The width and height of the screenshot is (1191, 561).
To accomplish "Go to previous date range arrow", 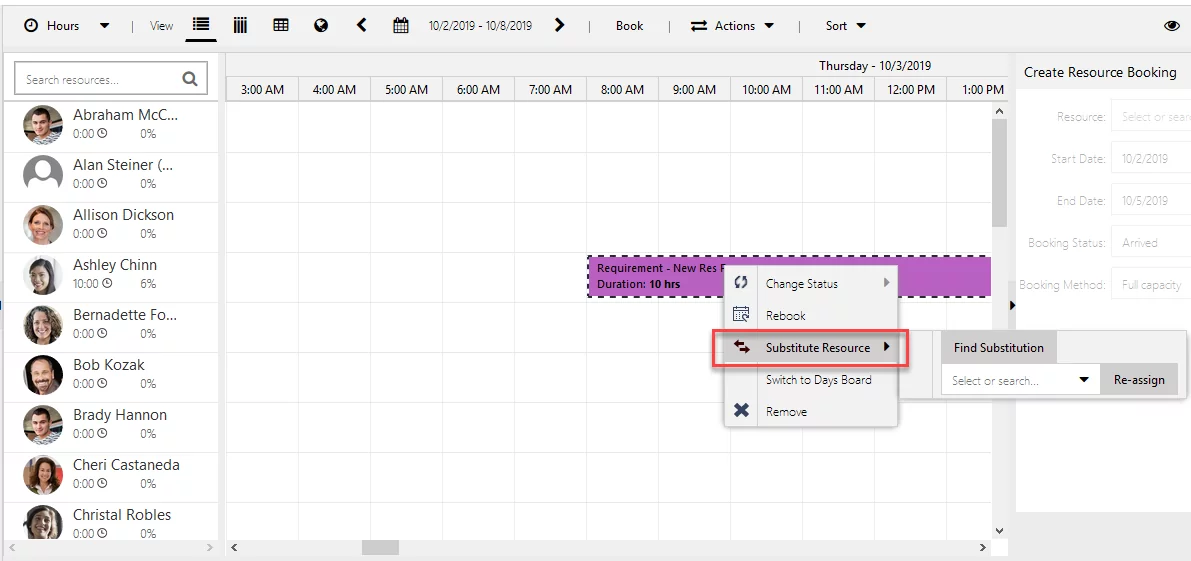I will pyautogui.click(x=362, y=25).
